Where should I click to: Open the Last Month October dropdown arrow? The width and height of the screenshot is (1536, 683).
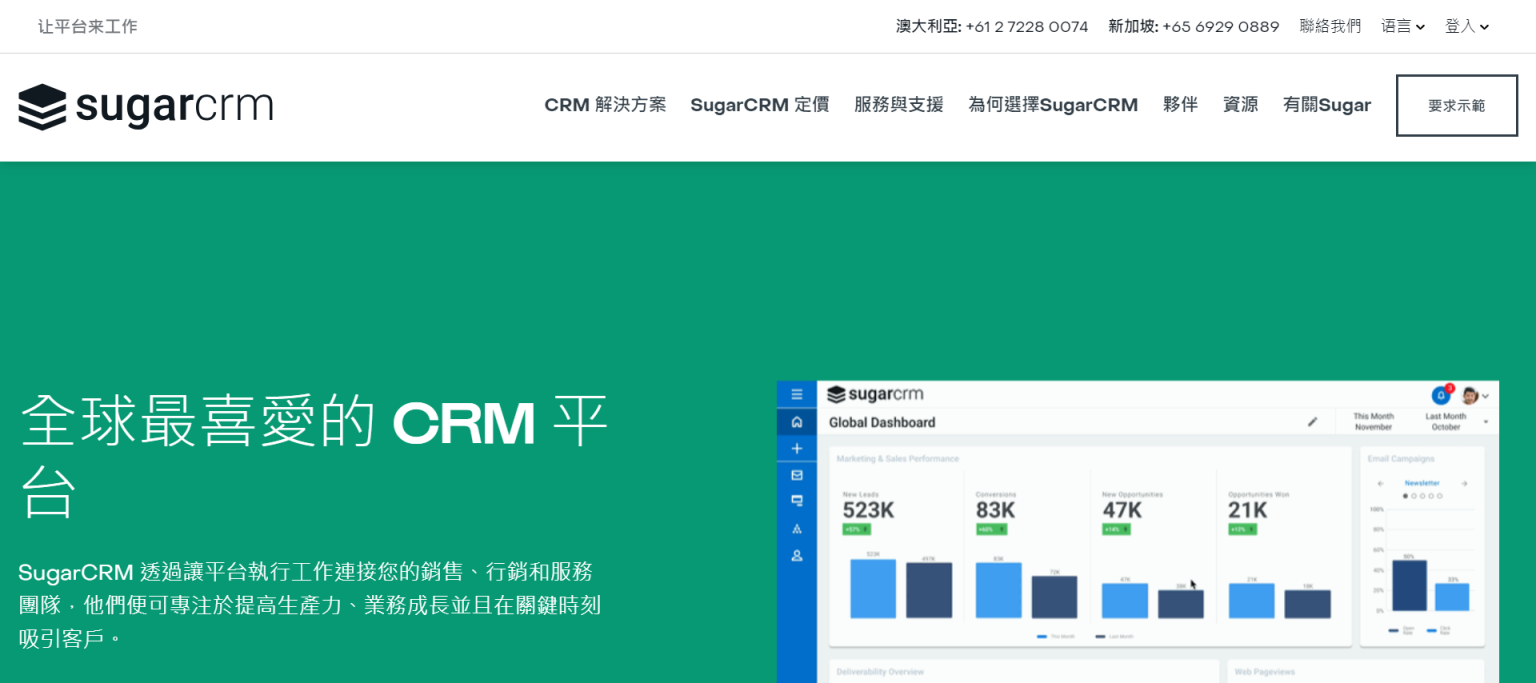click(x=1486, y=421)
